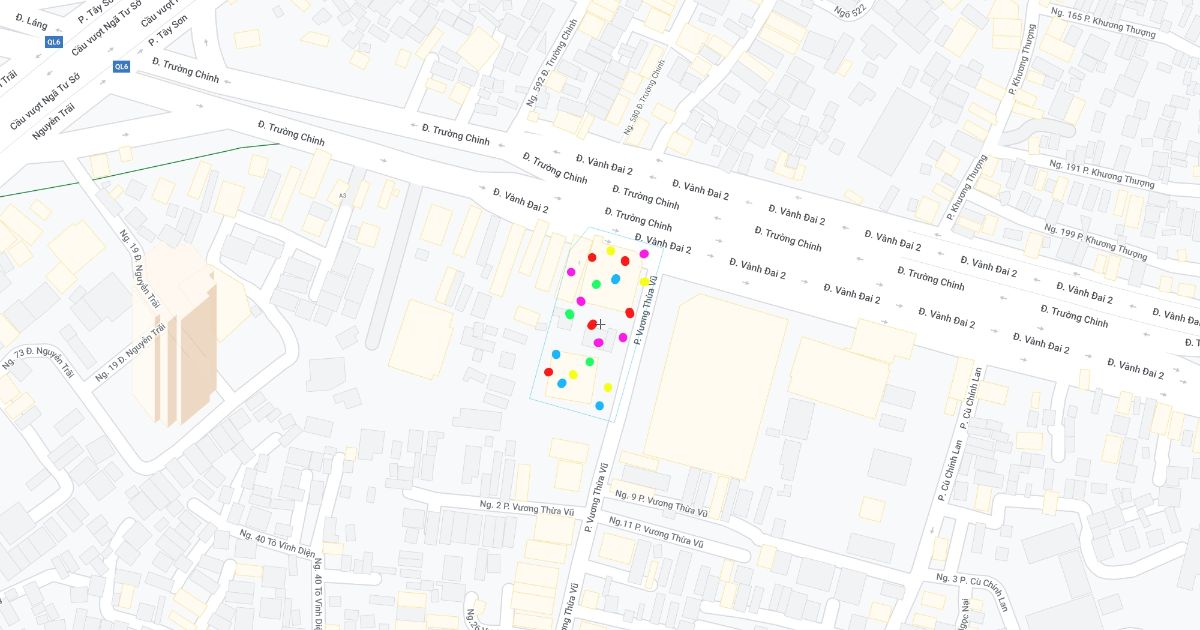Image resolution: width=1200 pixels, height=630 pixels.
Task: Click the Ng. 165 P. Khương Thượng label
Action: tap(1102, 24)
